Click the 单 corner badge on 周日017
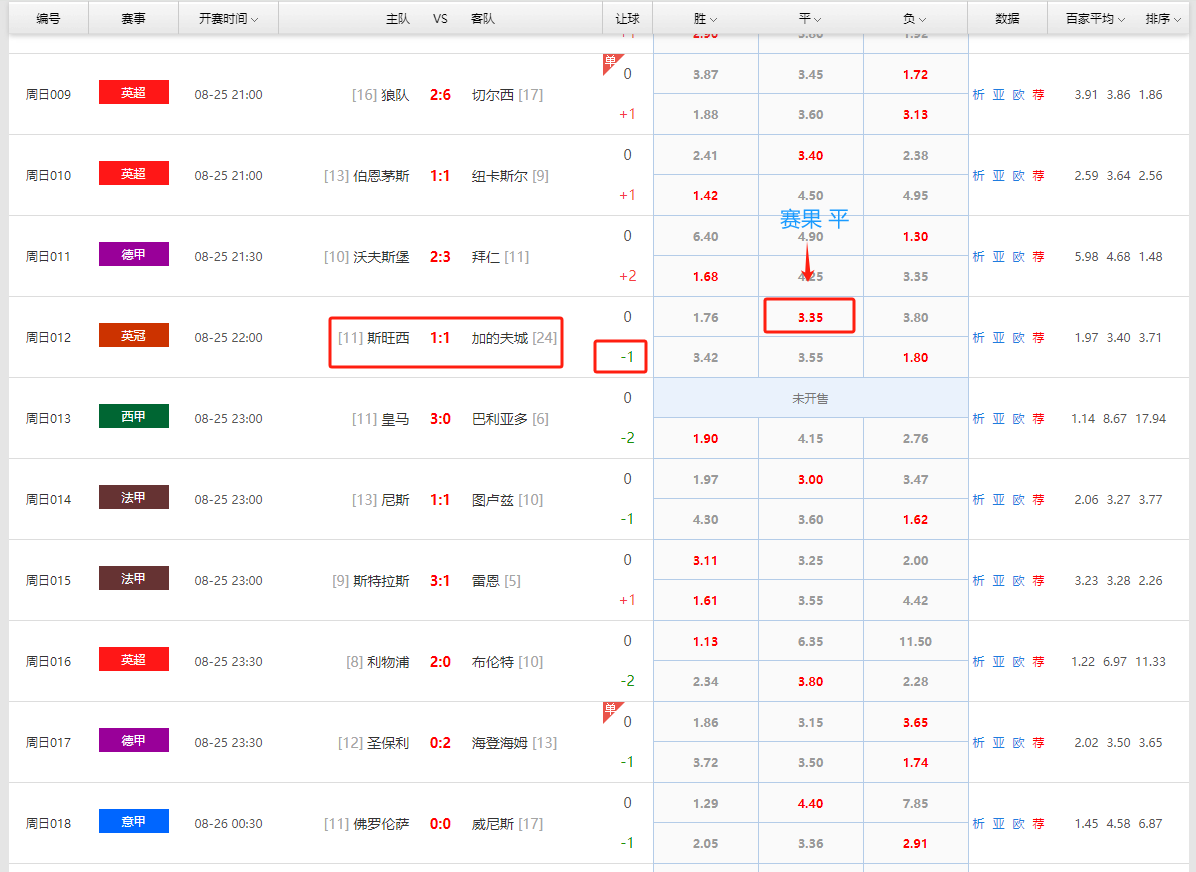The height and width of the screenshot is (872, 1196). coord(610,710)
